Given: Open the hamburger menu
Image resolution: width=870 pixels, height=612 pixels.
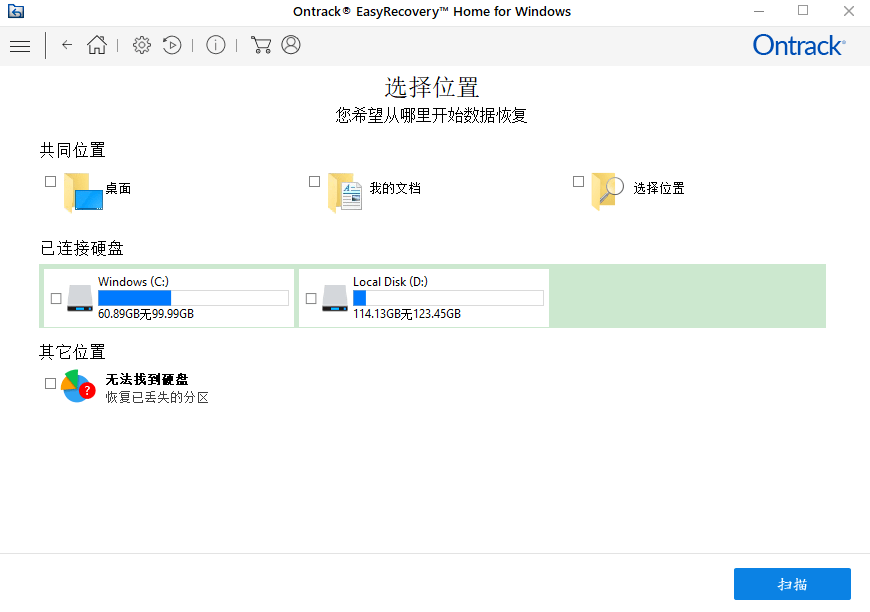Looking at the screenshot, I should click(20, 45).
